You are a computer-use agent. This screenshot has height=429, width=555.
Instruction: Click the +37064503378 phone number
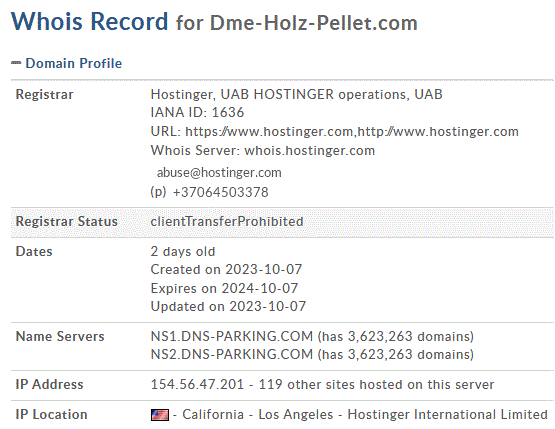tap(221, 192)
